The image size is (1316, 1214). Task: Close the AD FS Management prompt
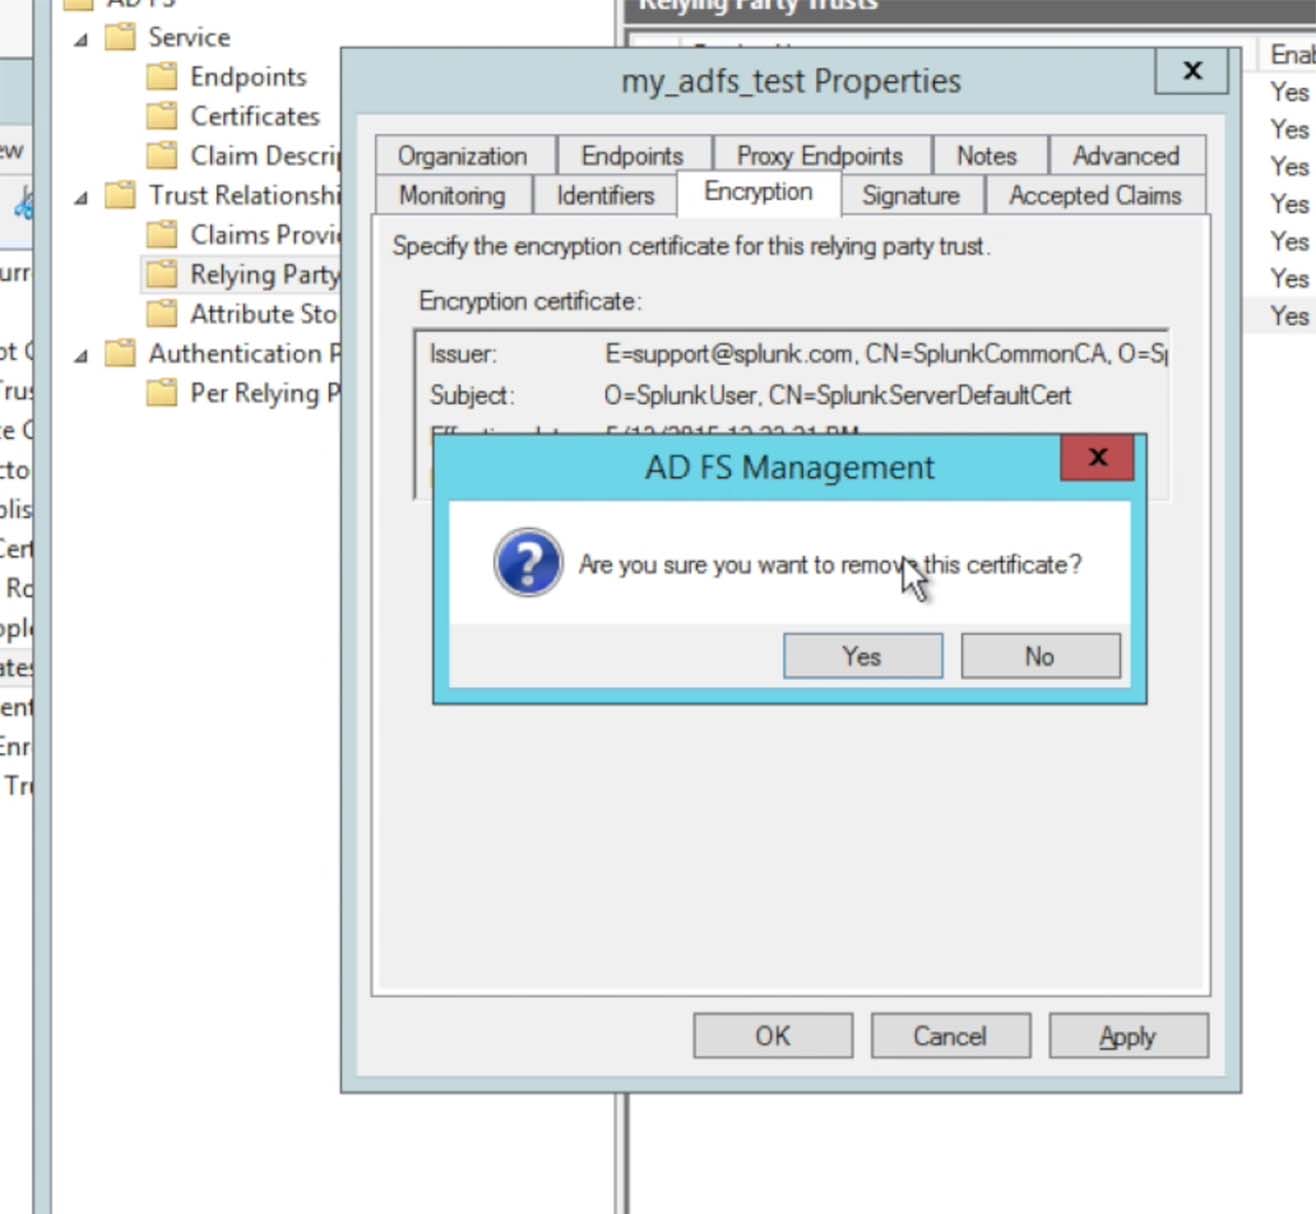[x=1097, y=457]
